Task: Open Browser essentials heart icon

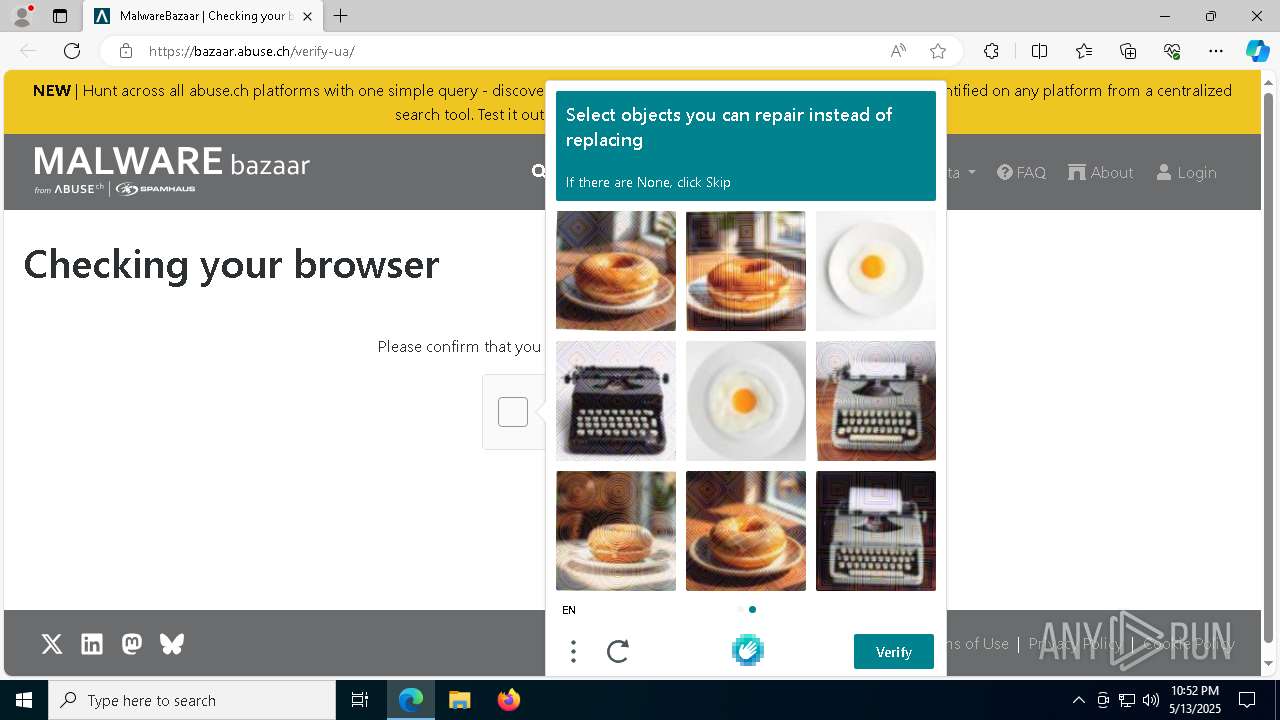Action: pos(1172,51)
